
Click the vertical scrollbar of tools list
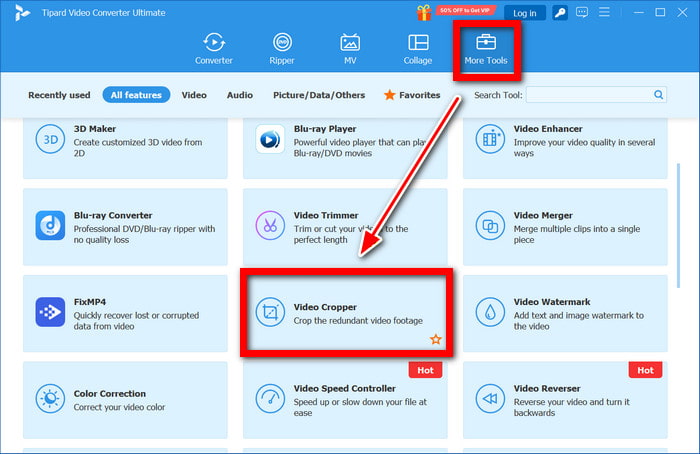[x=679, y=225]
